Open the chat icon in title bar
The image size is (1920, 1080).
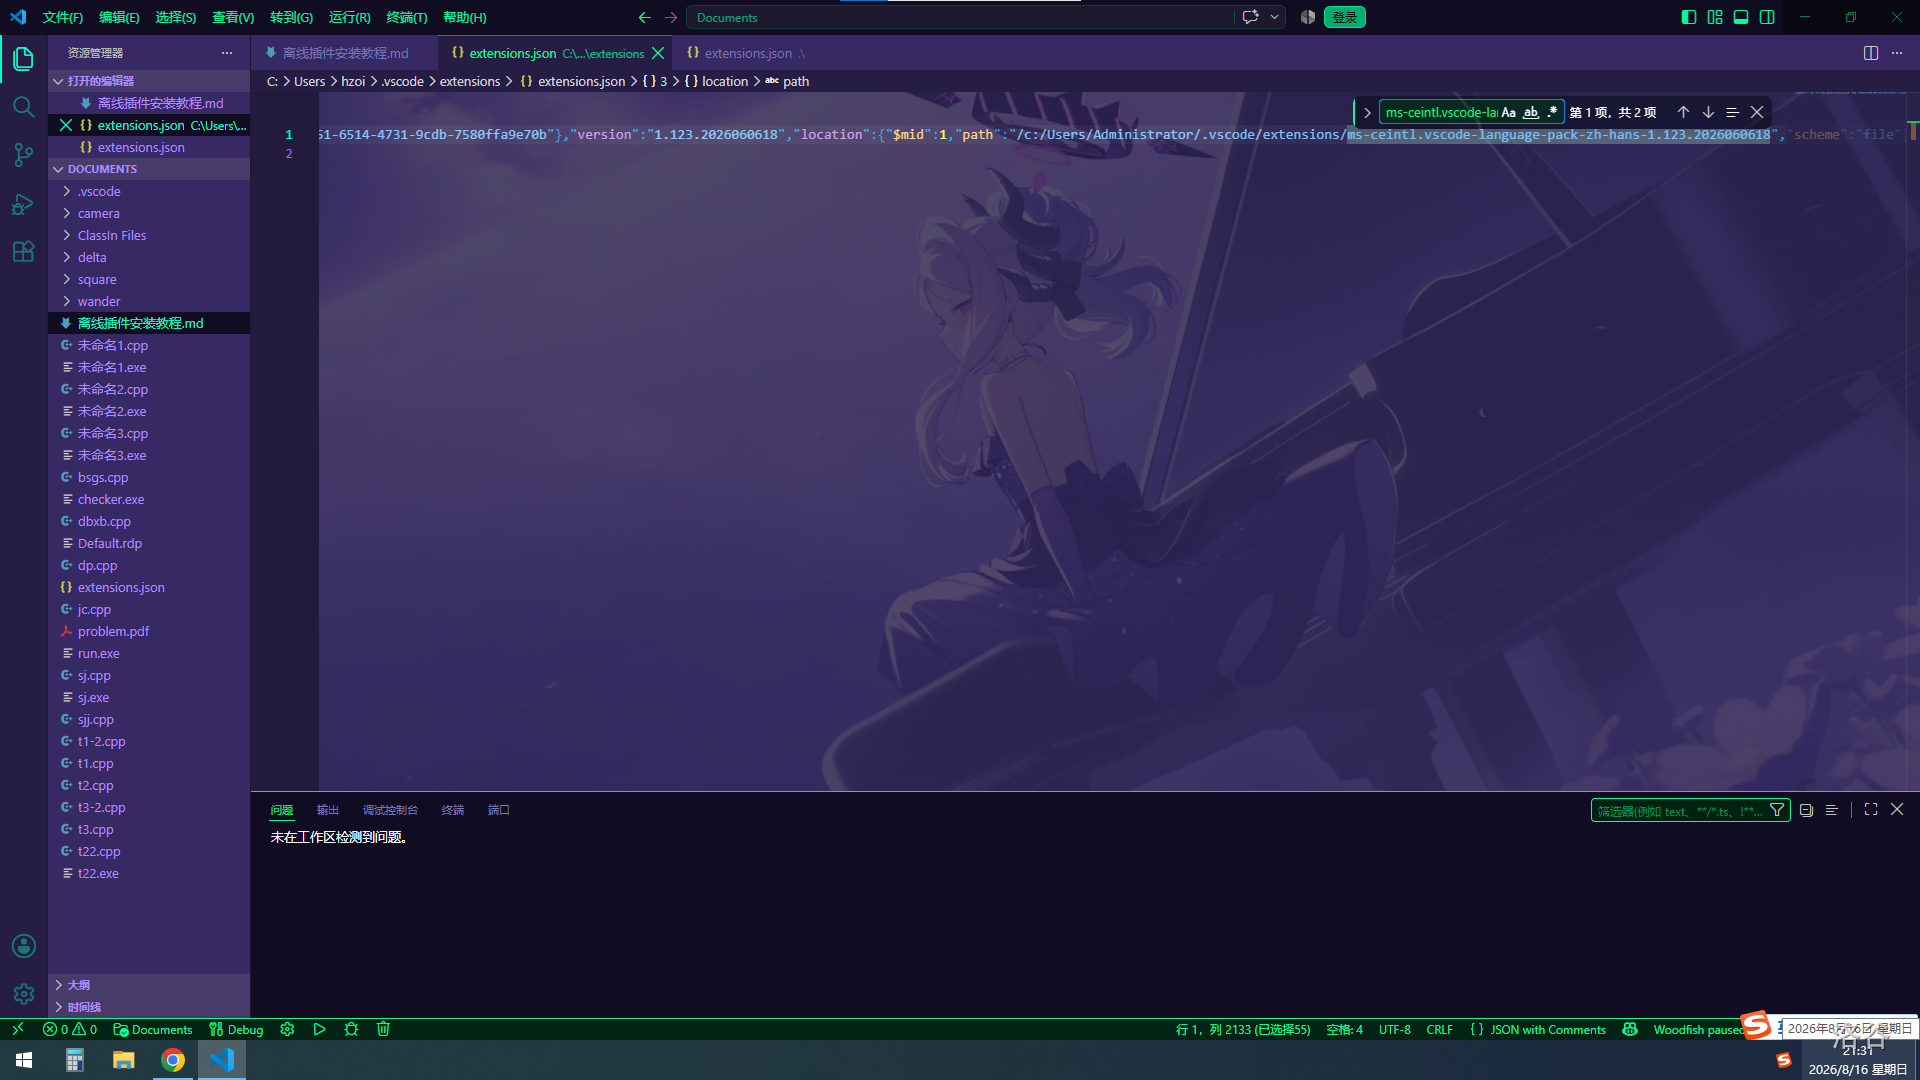point(1250,17)
